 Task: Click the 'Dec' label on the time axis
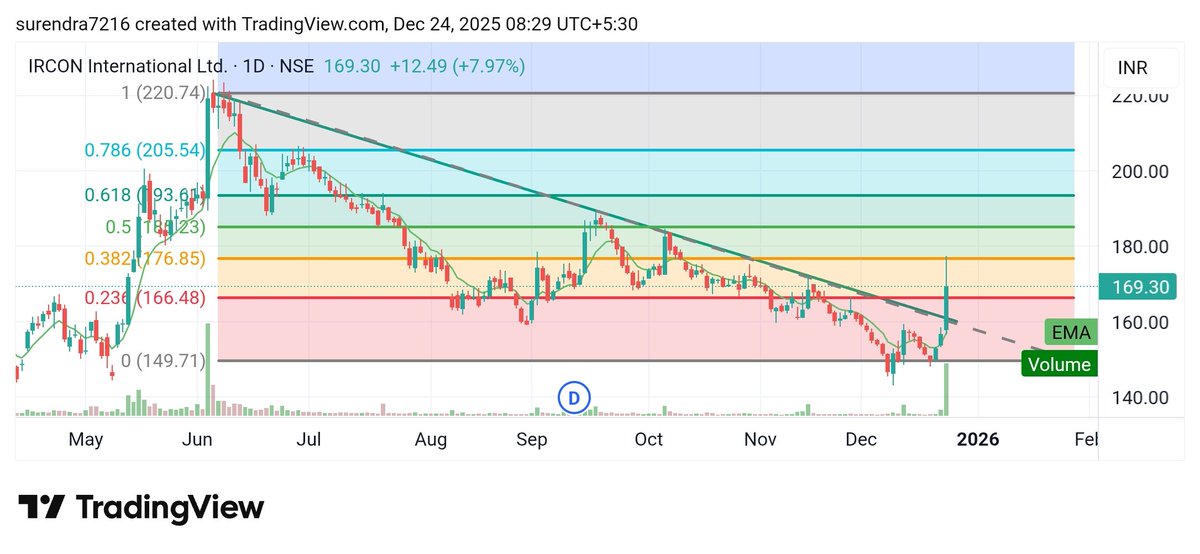click(x=861, y=439)
